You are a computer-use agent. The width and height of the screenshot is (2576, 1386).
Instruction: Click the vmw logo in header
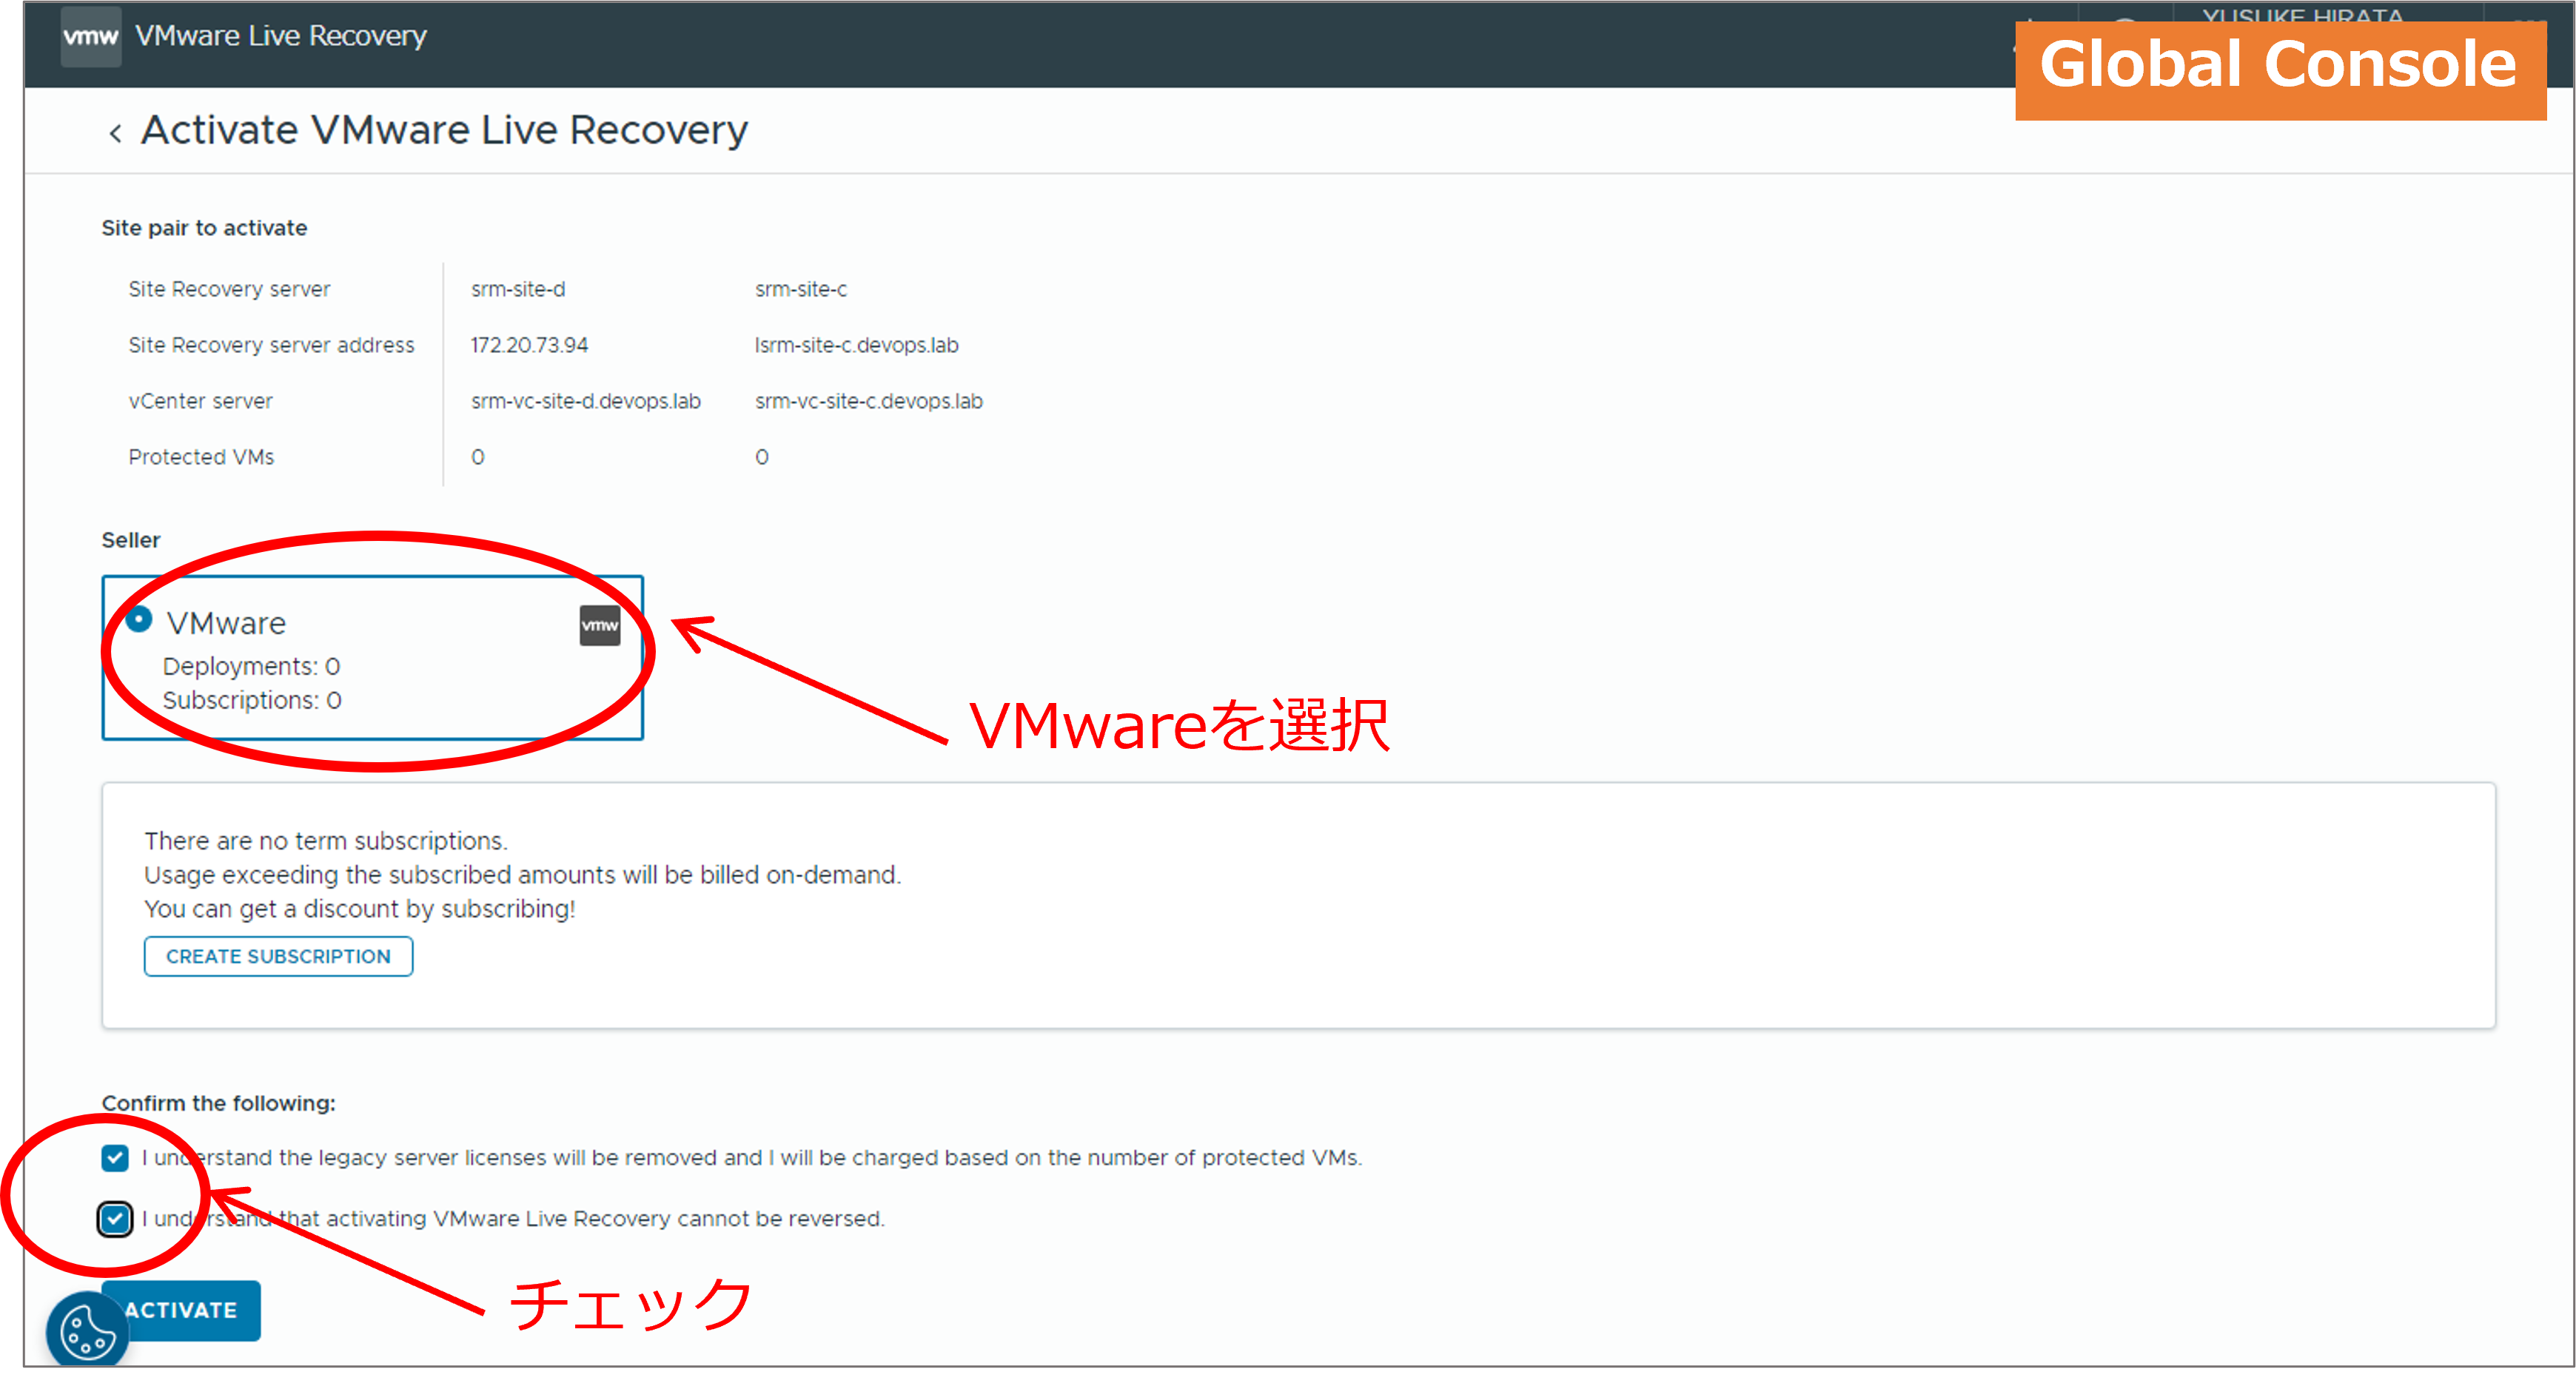point(90,37)
